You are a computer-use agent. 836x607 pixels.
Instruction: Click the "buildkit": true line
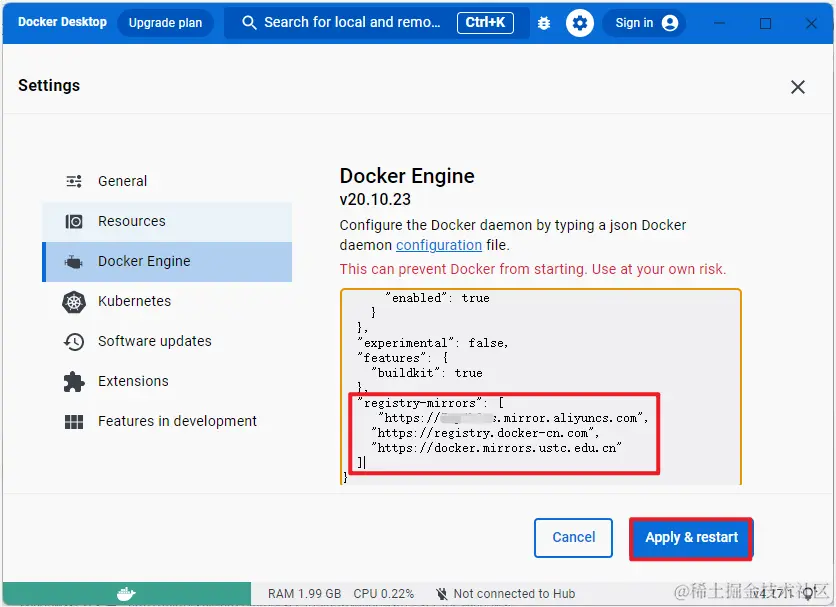(x=427, y=373)
